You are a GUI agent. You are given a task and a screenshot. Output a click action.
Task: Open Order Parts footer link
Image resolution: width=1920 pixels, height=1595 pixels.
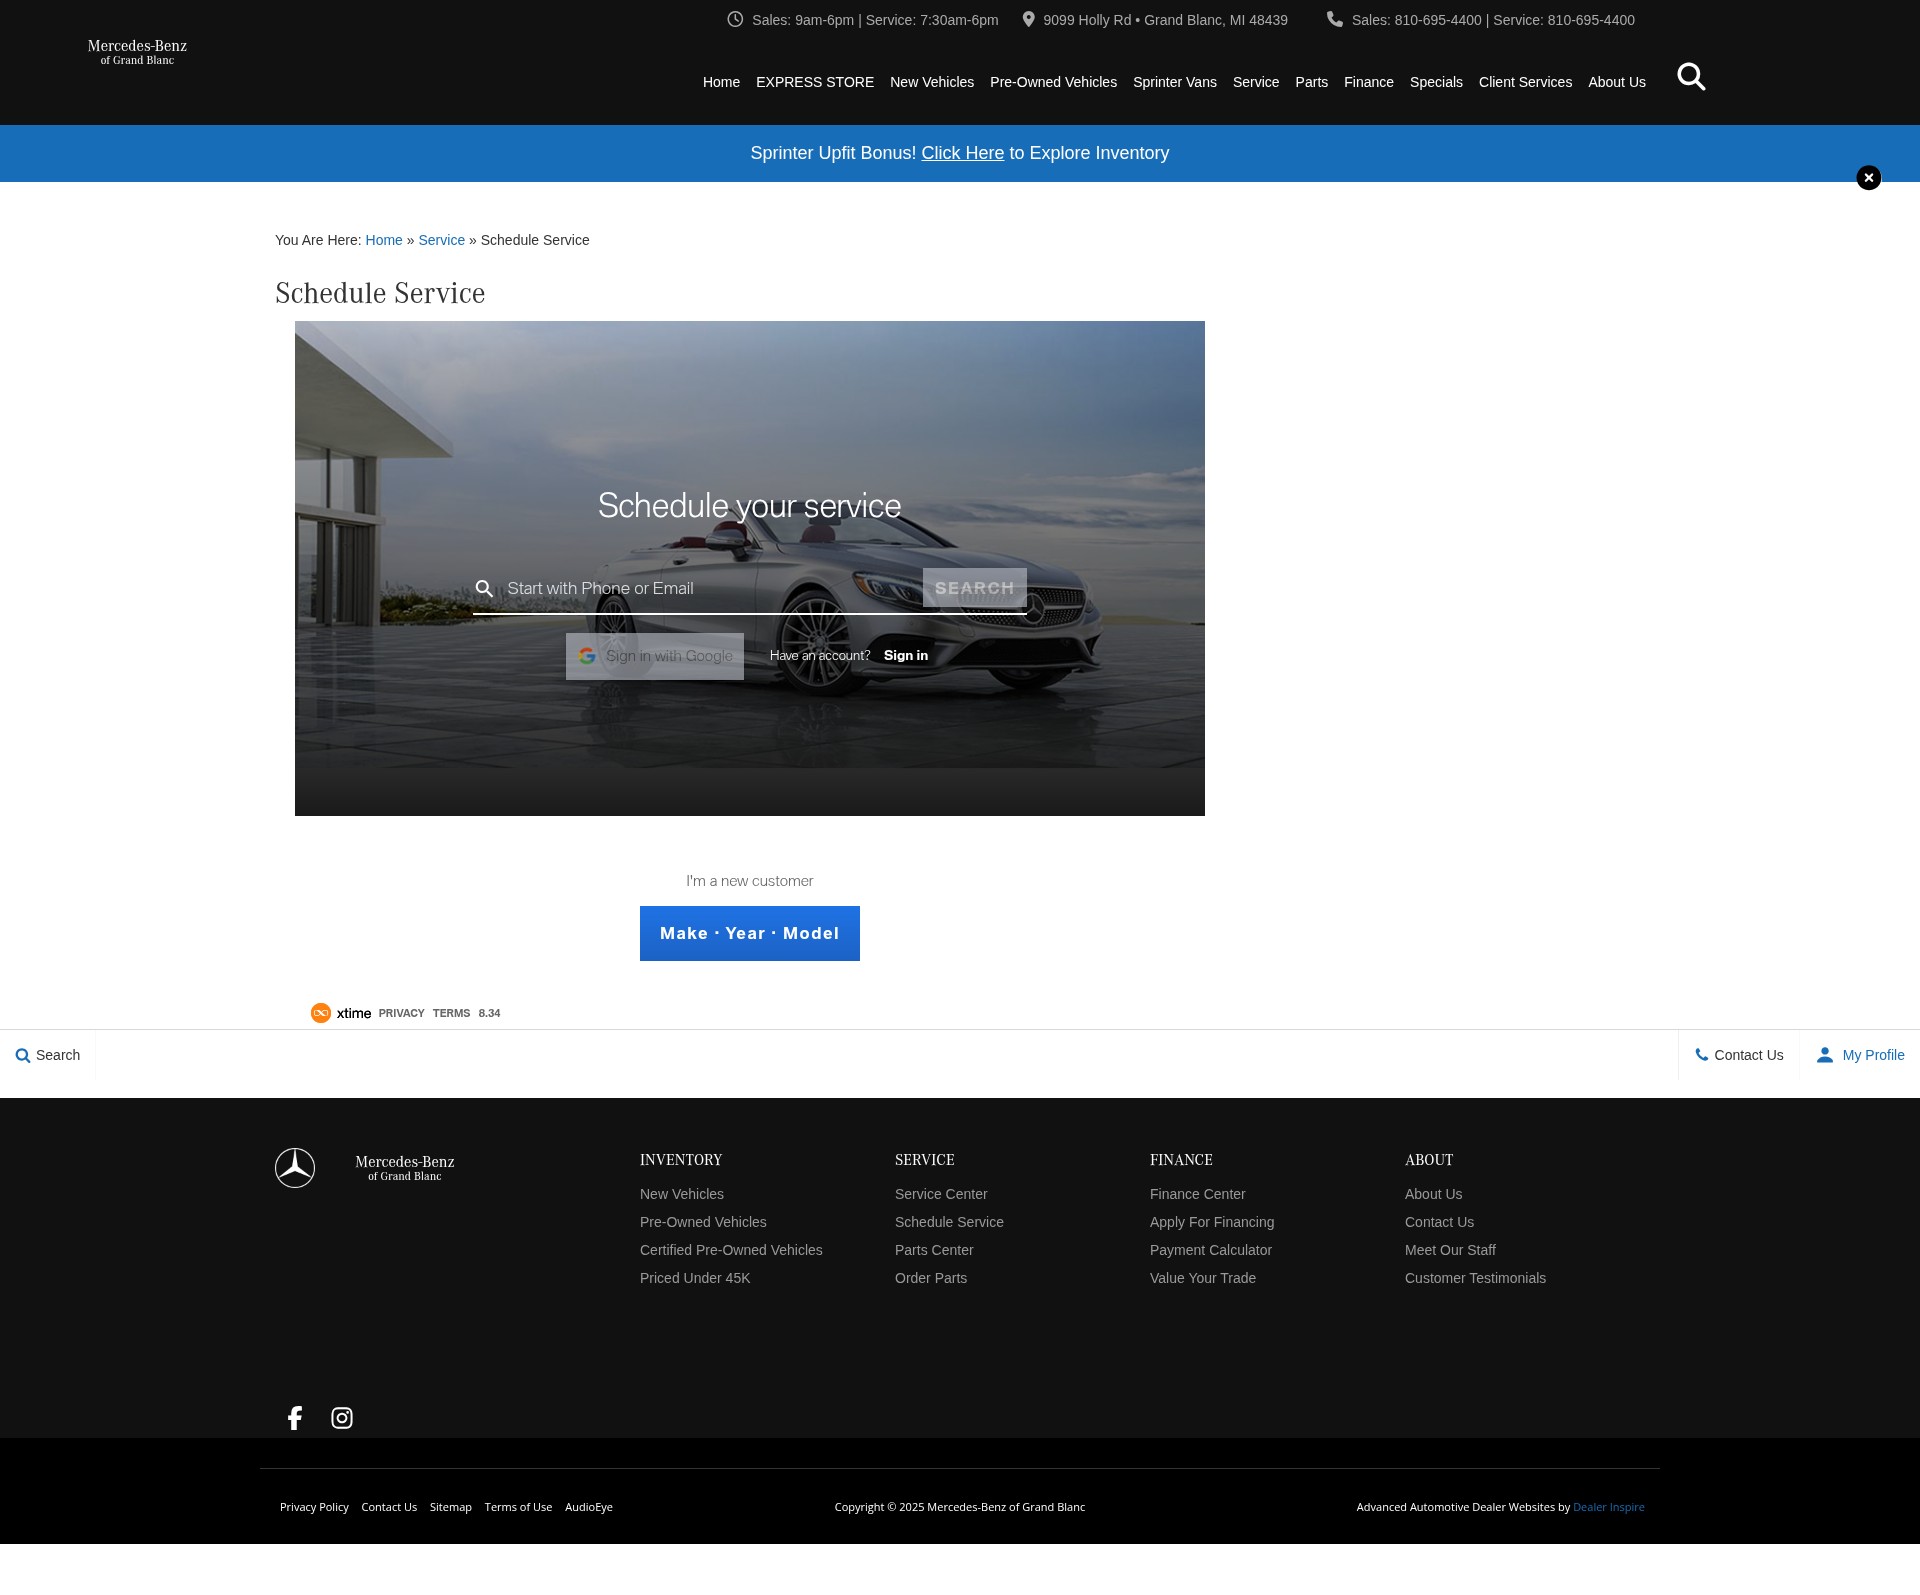[x=931, y=1278]
